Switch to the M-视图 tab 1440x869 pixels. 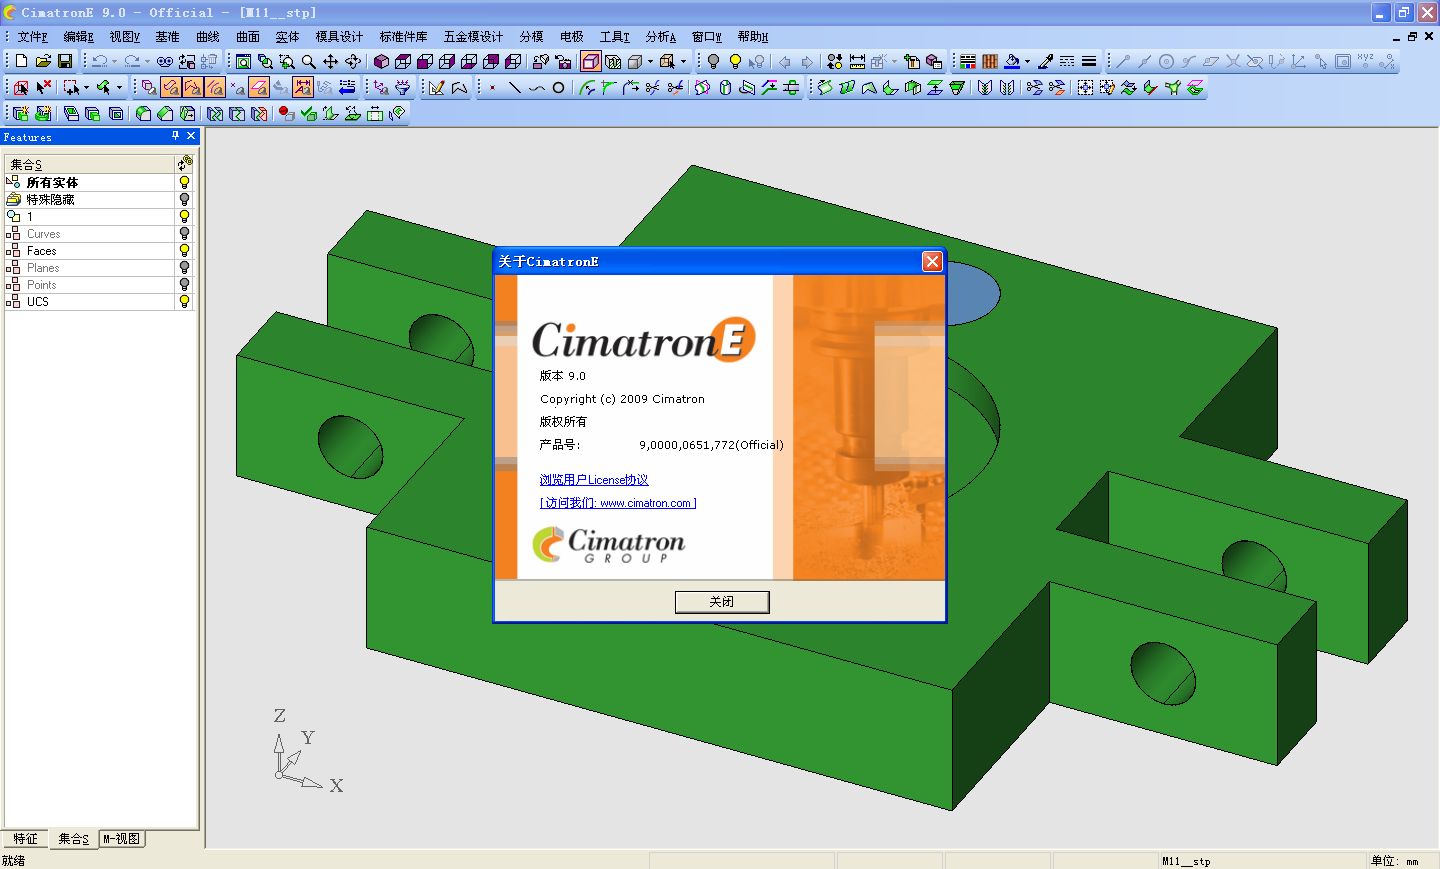coord(122,839)
